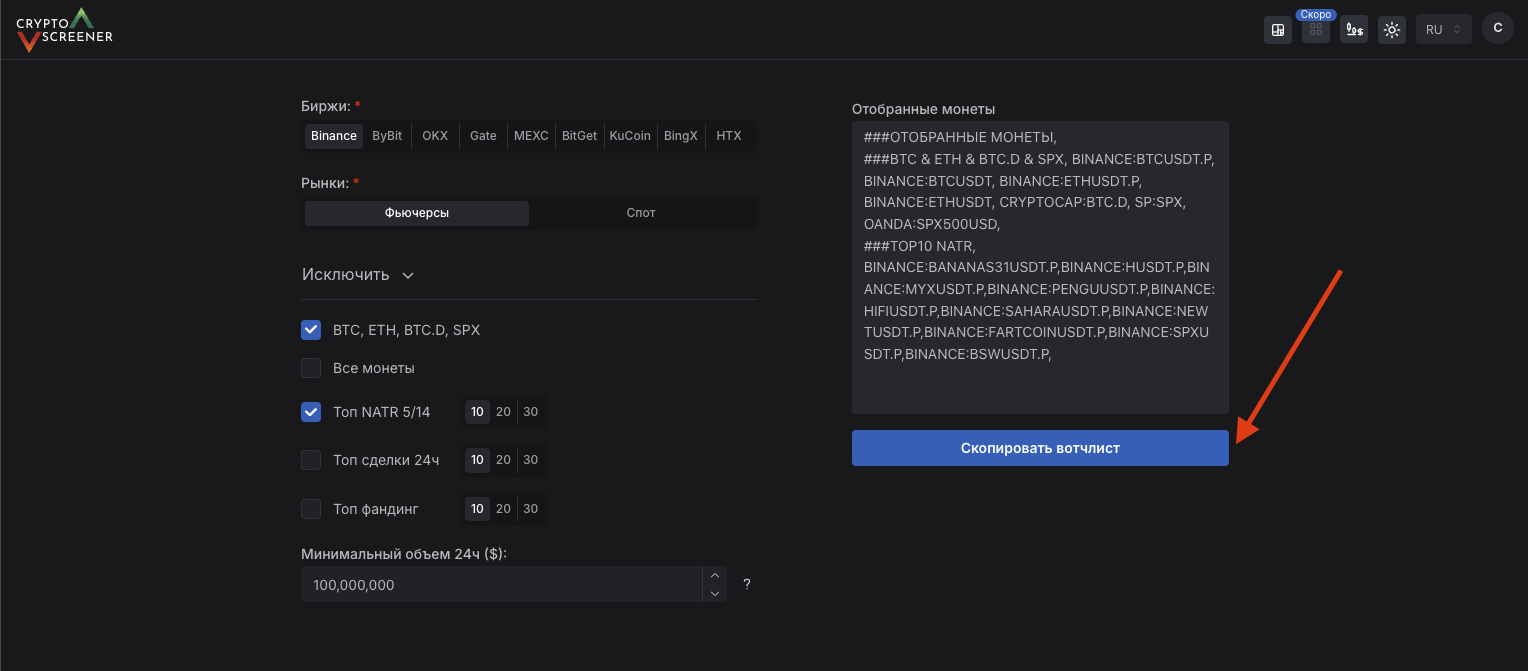Enable the Все монеты checkbox
The height and width of the screenshot is (671, 1528).
tap(311, 368)
